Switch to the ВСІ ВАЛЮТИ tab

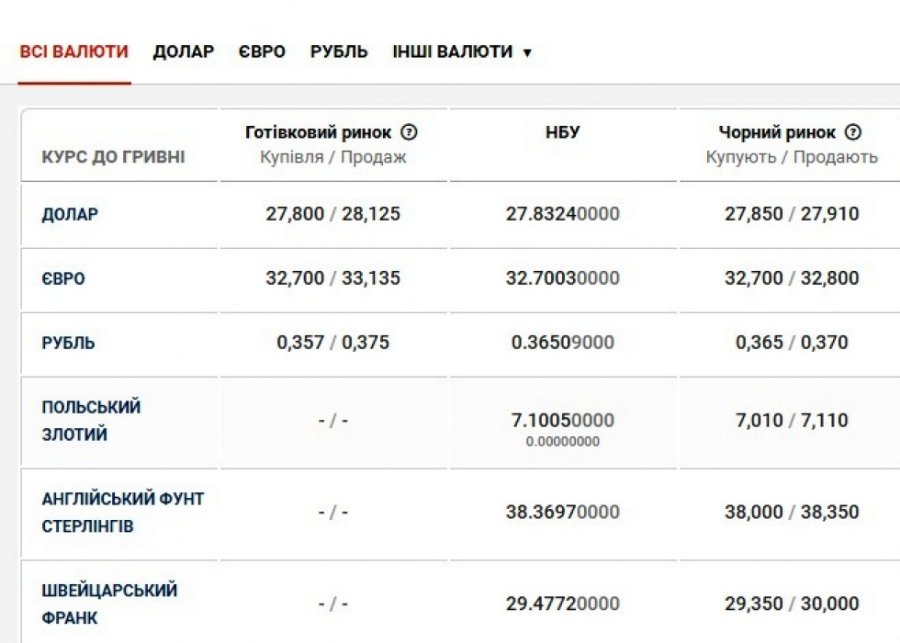pos(74,51)
